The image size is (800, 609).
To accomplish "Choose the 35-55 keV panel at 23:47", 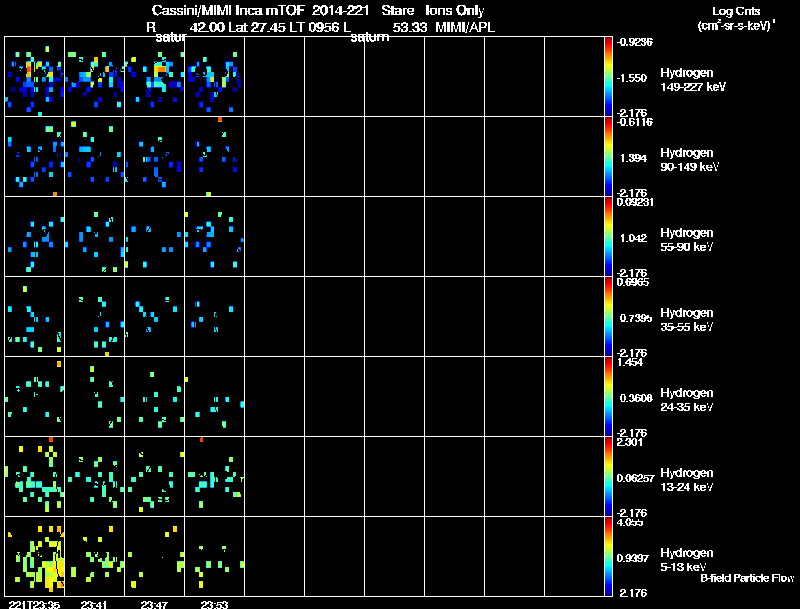I will click(x=155, y=317).
